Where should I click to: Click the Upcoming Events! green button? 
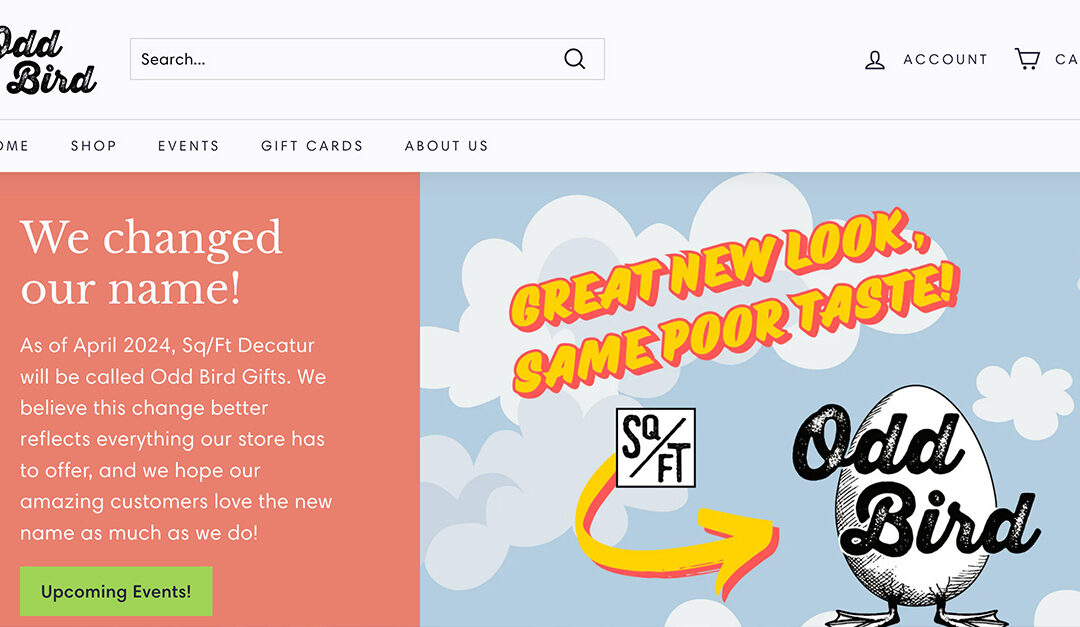[116, 591]
